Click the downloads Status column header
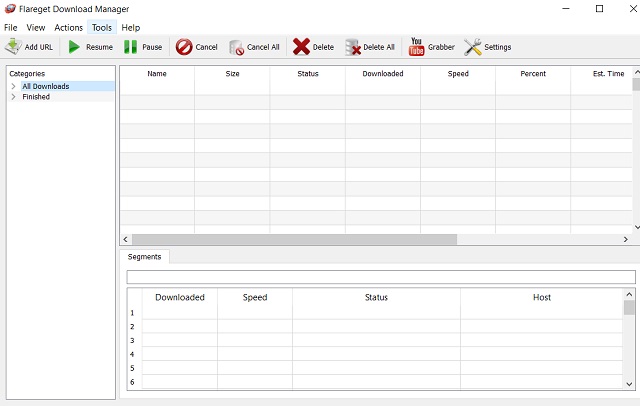This screenshot has height=406, width=640. [308, 73]
